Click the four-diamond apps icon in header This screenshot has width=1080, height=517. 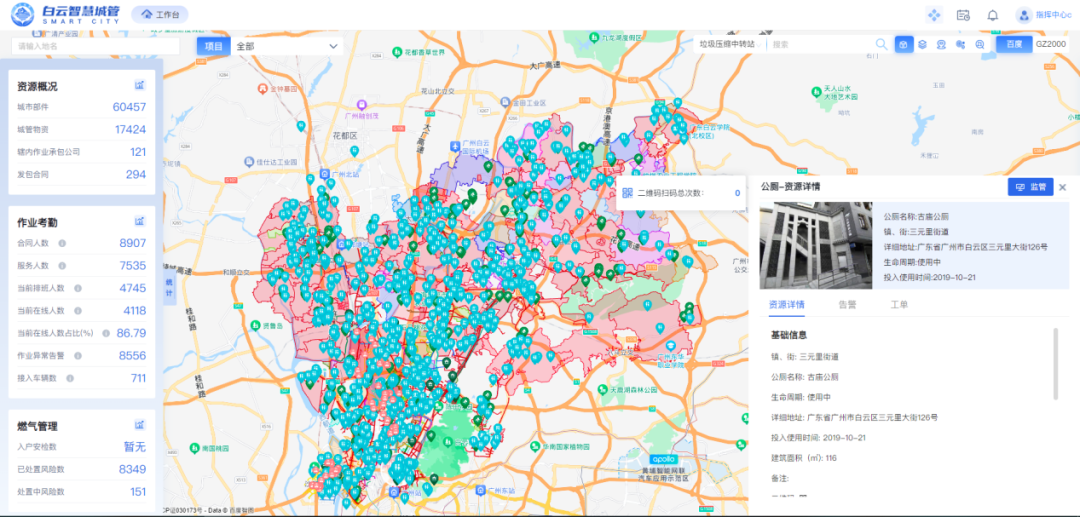[x=934, y=15]
